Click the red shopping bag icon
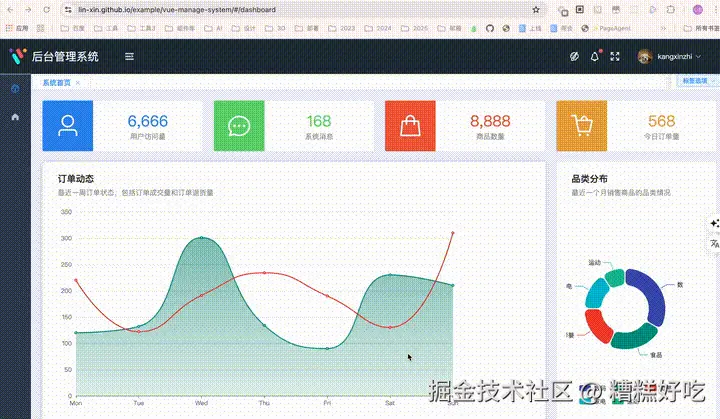Viewport: 720px width, 419px height. [410, 126]
